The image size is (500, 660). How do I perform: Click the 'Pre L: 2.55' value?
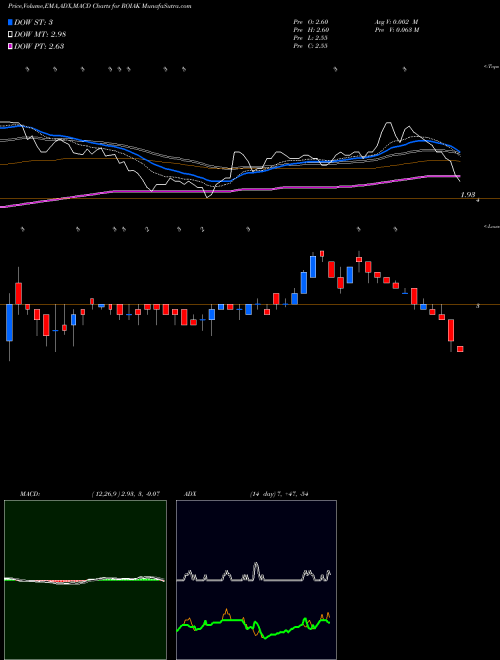pyautogui.click(x=311, y=38)
